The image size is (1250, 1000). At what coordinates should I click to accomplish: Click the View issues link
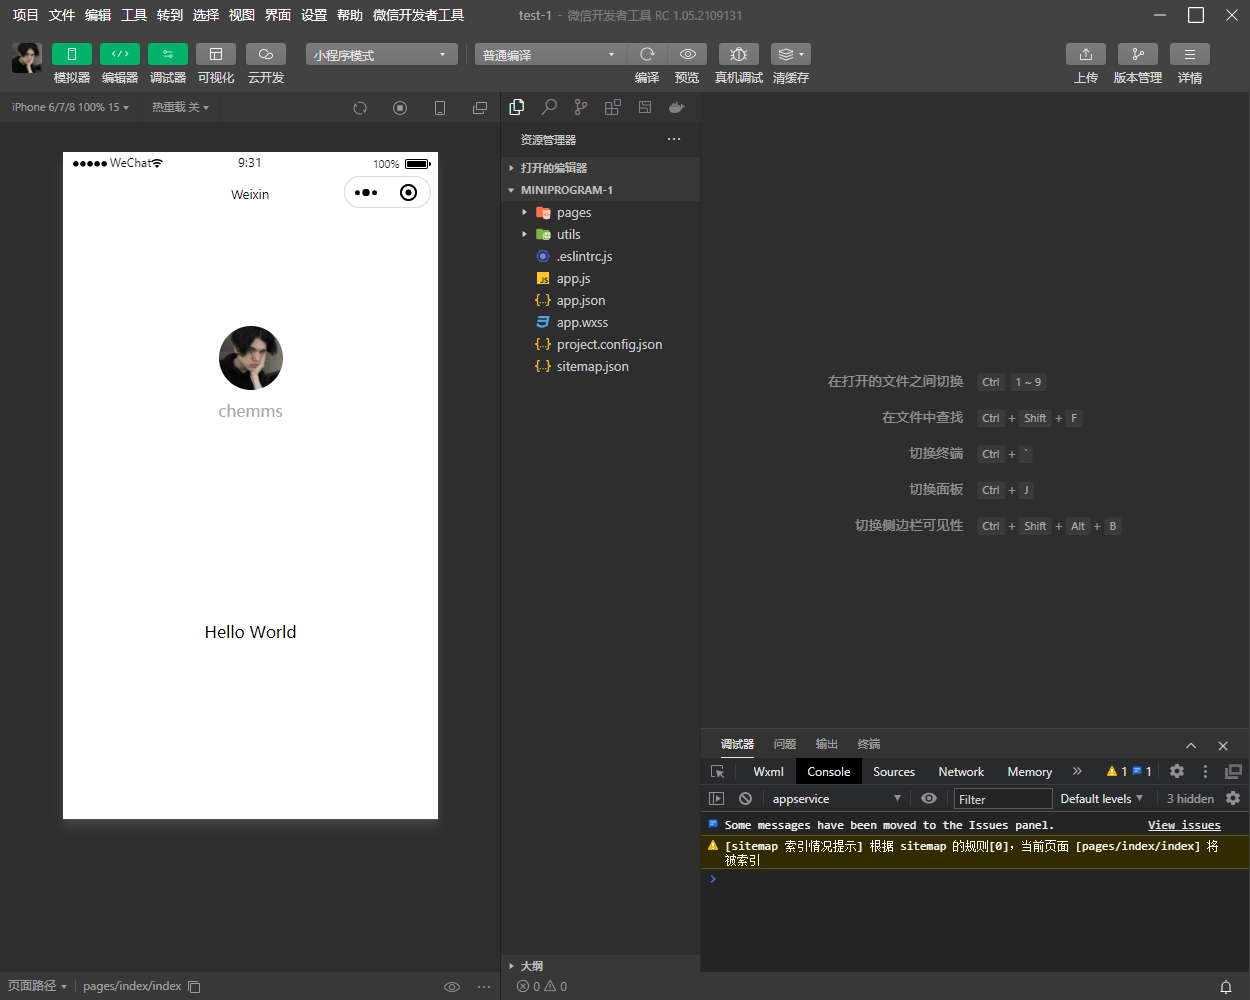[1184, 825]
